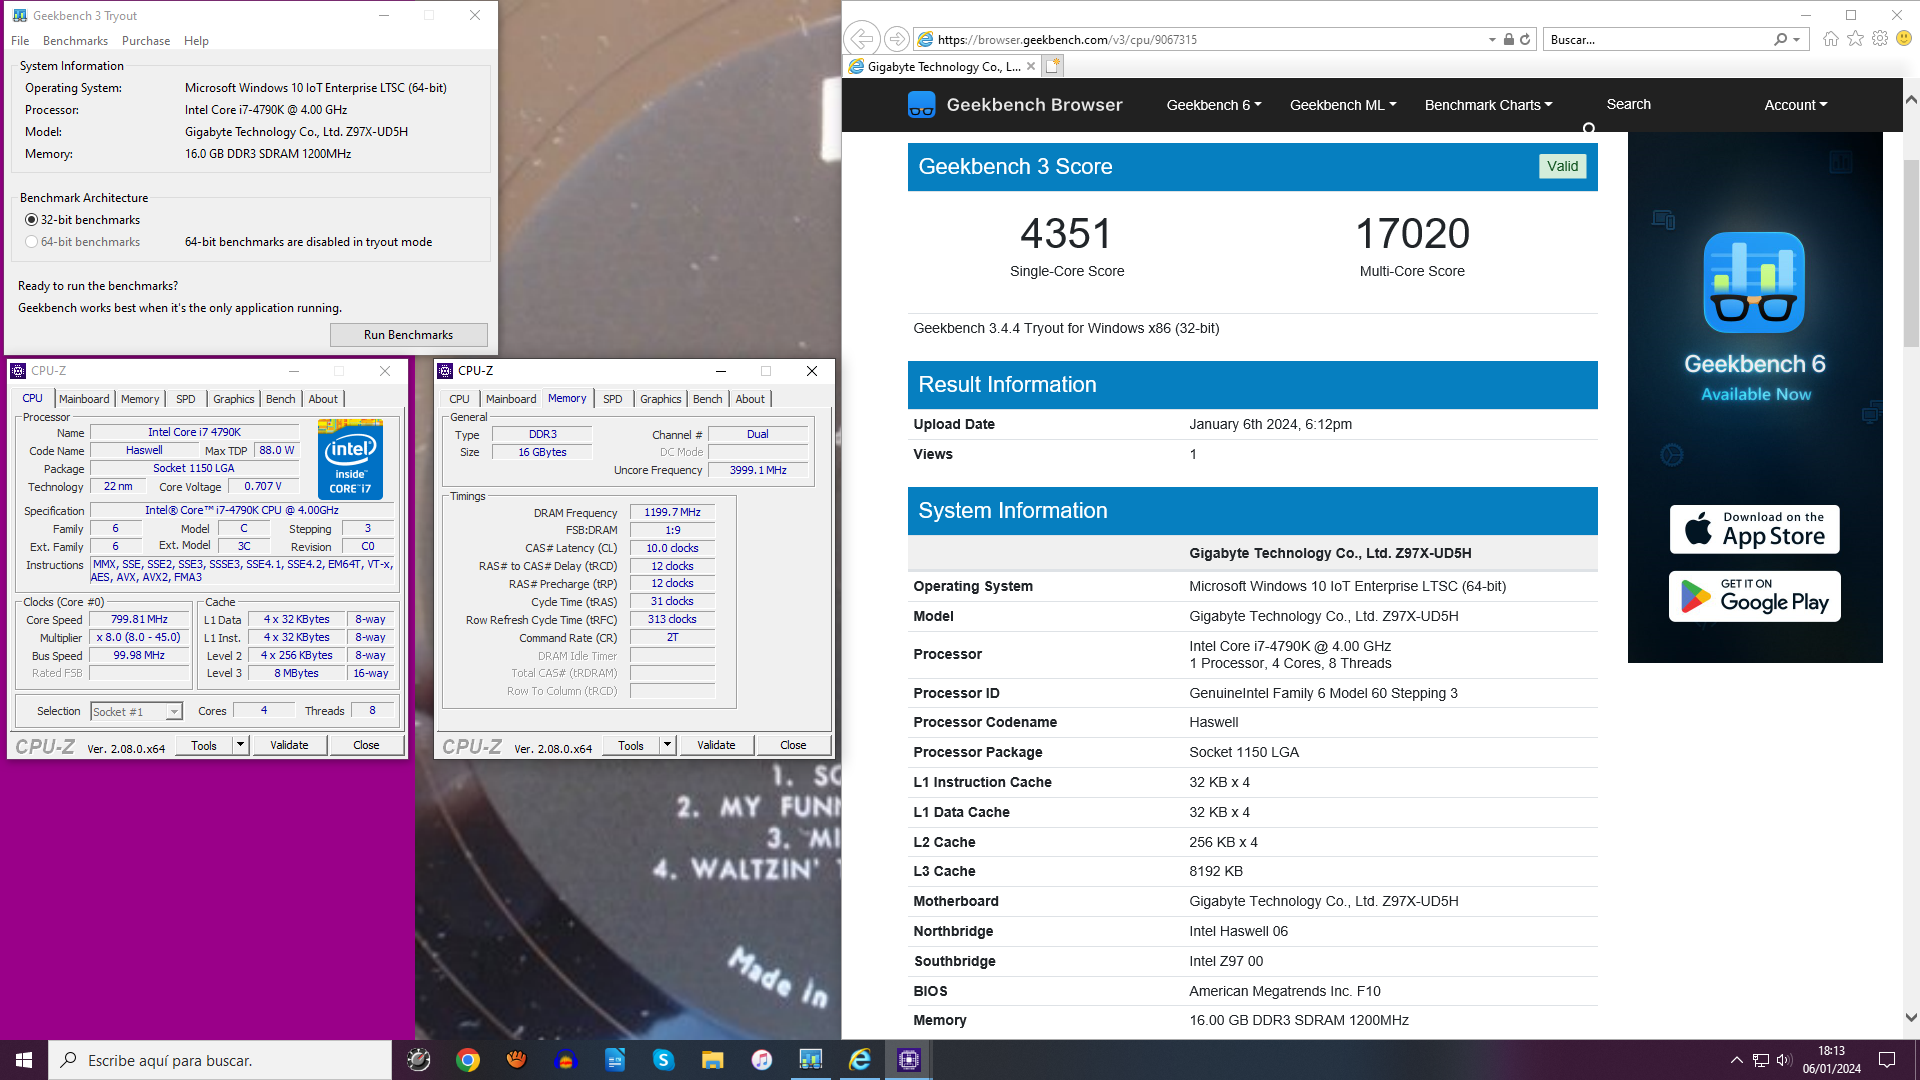The width and height of the screenshot is (1920, 1080).
Task: Open LibreOffice Writer from the taskbar
Action: click(x=614, y=1060)
